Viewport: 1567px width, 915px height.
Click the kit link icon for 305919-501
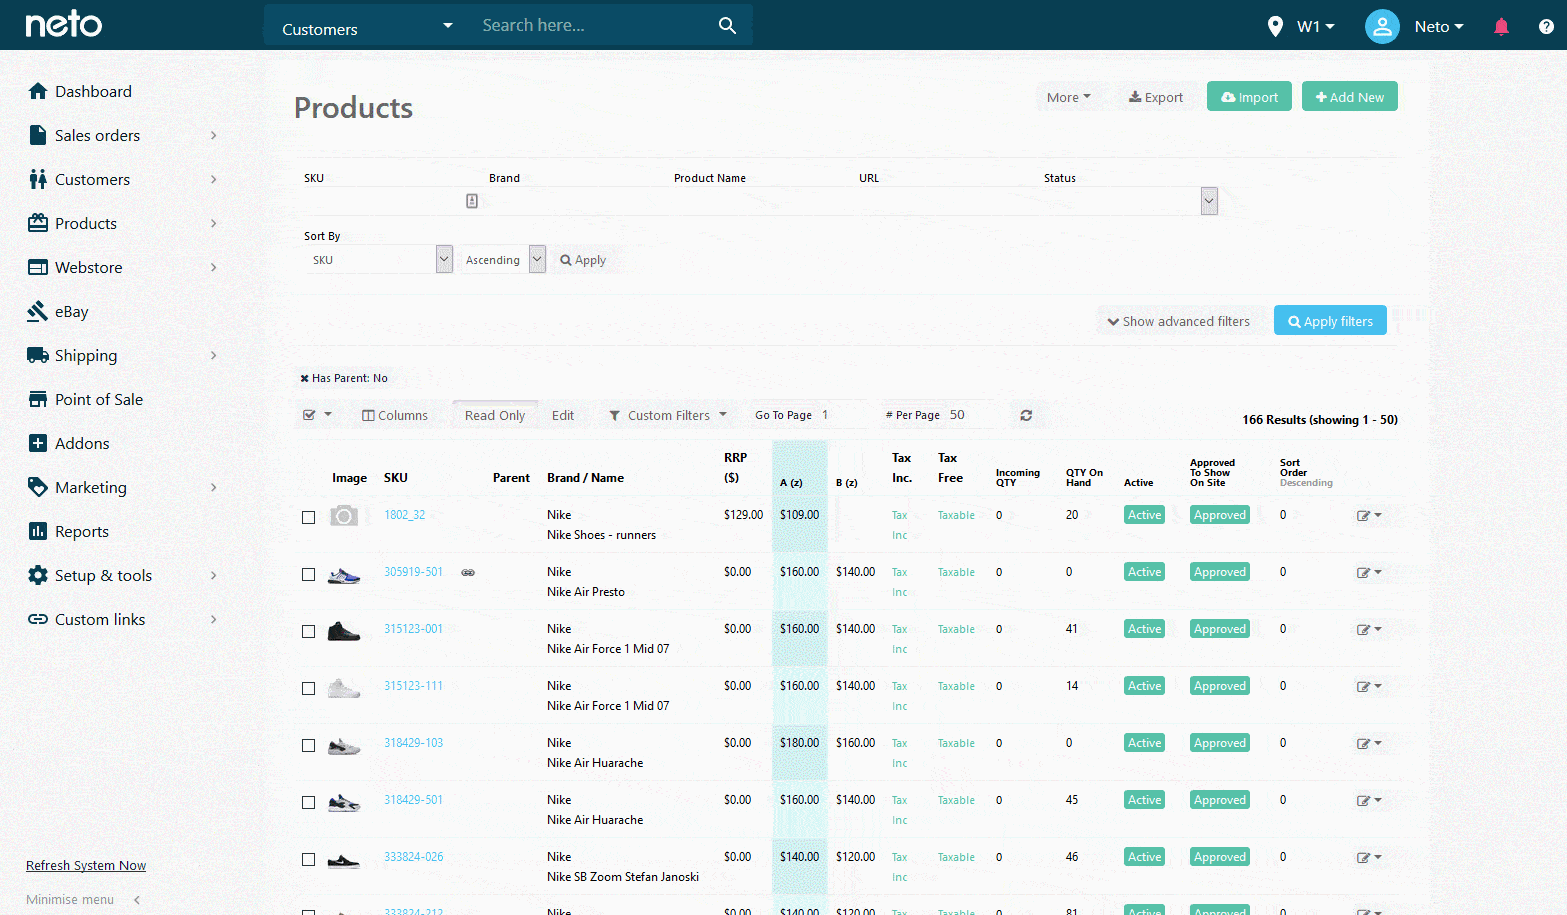468,573
